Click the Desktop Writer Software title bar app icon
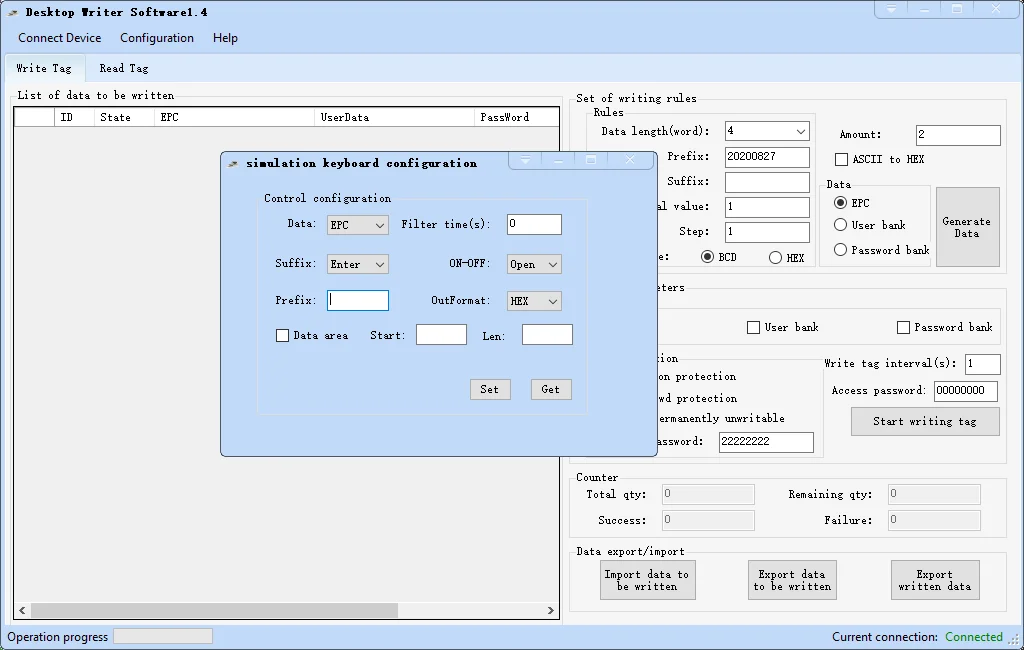 (x=13, y=13)
